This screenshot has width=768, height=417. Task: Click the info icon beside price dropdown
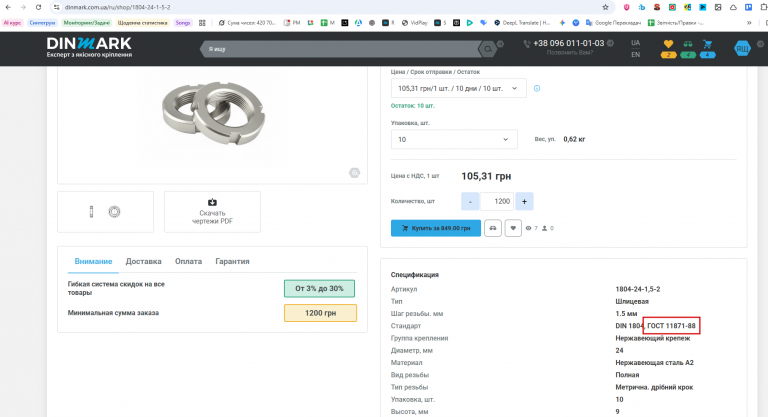pyautogui.click(x=537, y=88)
